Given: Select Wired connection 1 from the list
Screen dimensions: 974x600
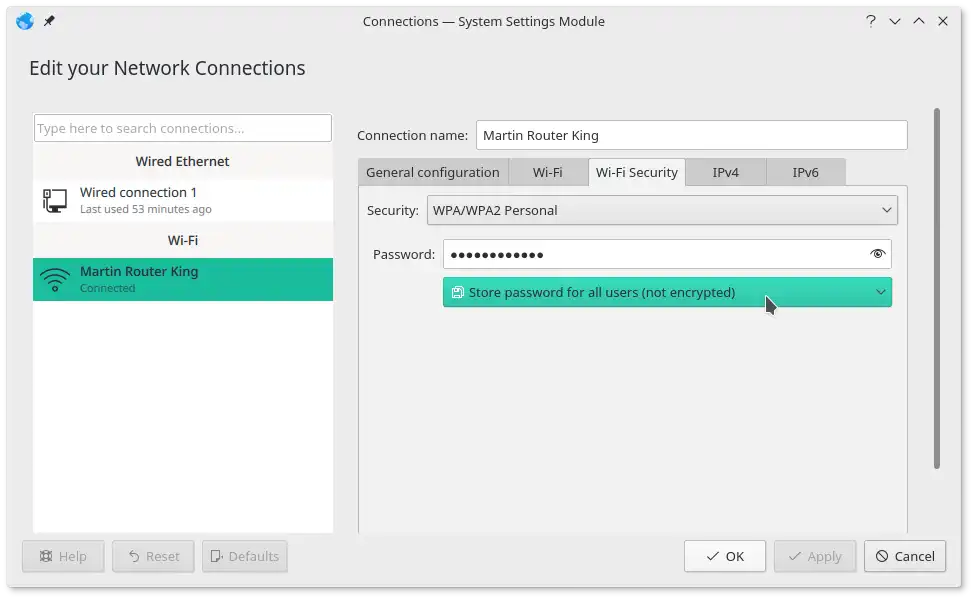Looking at the screenshot, I should pos(183,199).
